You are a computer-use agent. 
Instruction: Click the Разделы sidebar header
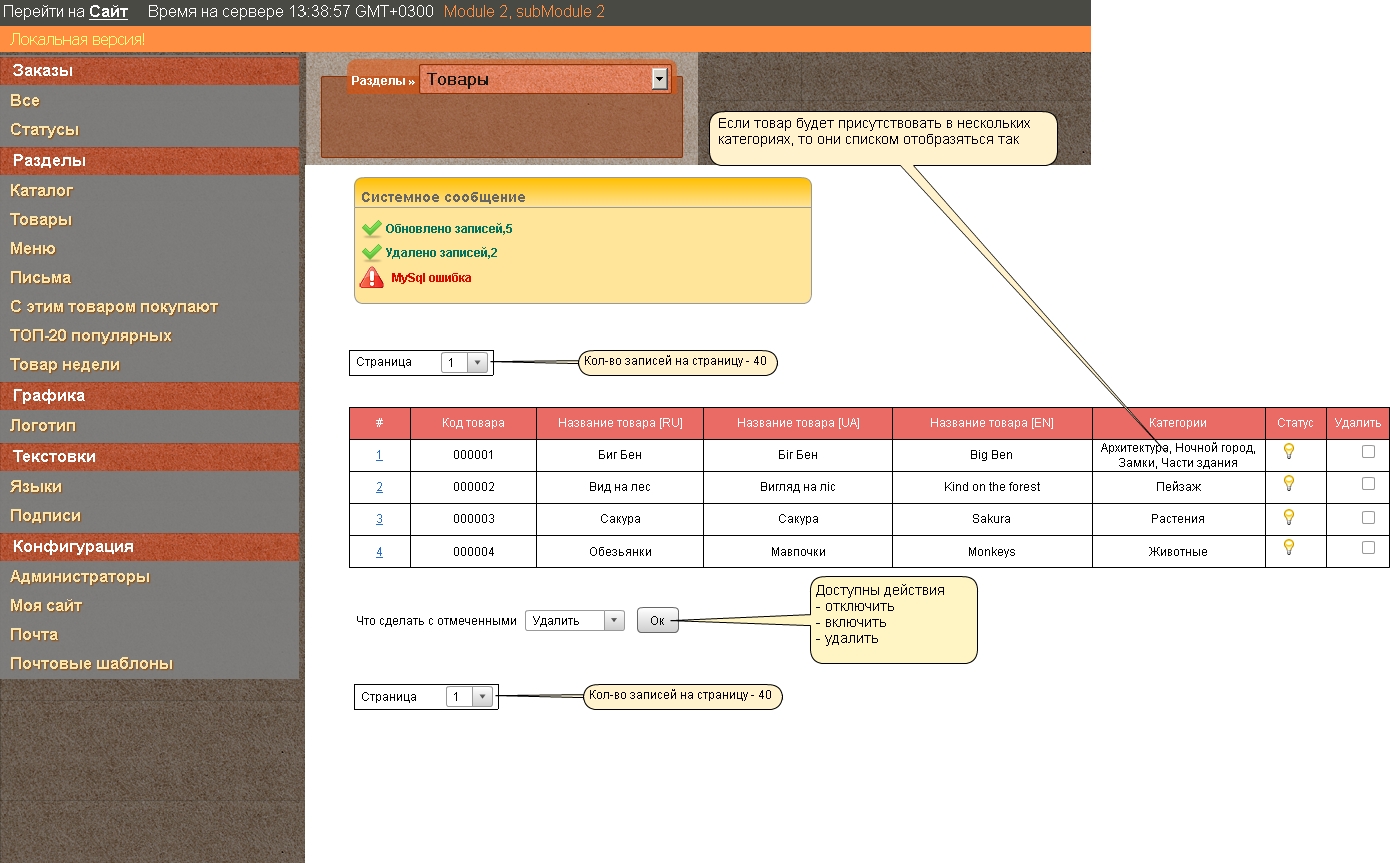click(150, 161)
